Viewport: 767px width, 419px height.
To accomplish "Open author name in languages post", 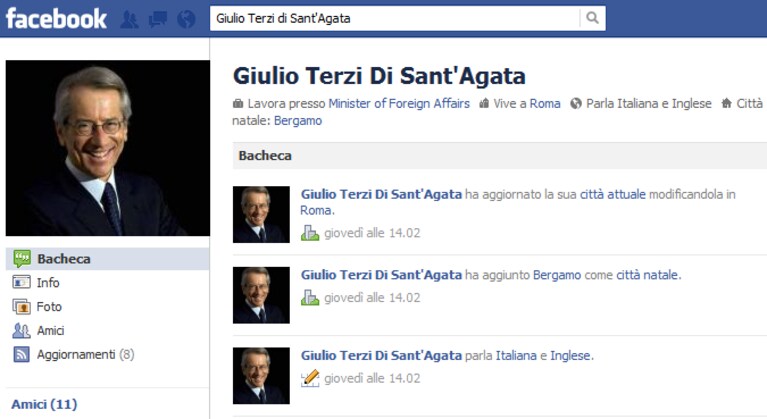I will tap(381, 356).
